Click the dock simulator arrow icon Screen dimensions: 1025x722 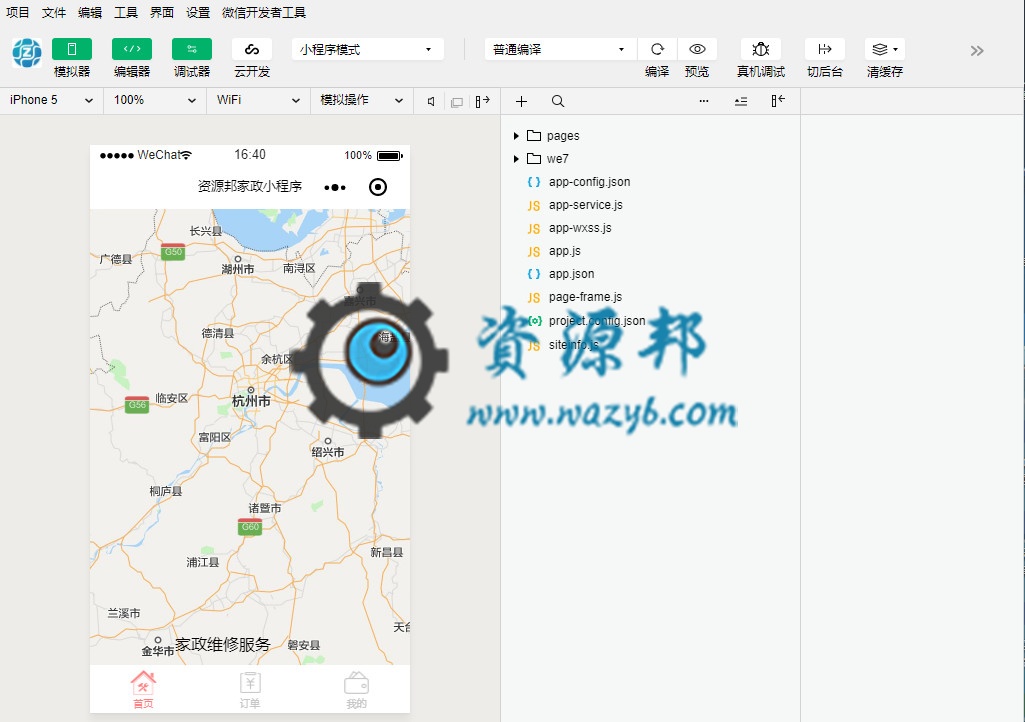482,101
